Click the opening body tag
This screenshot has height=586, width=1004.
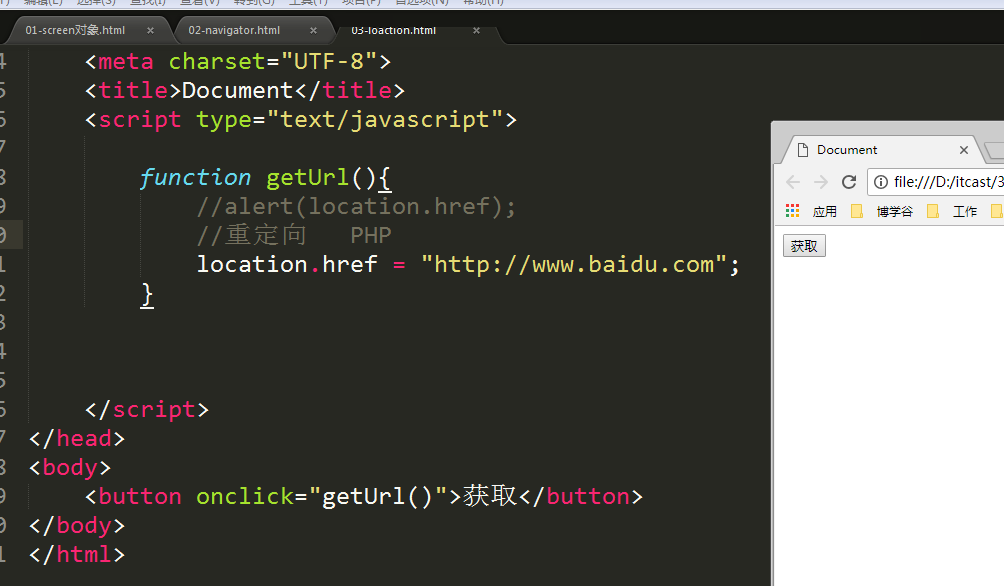click(70, 468)
